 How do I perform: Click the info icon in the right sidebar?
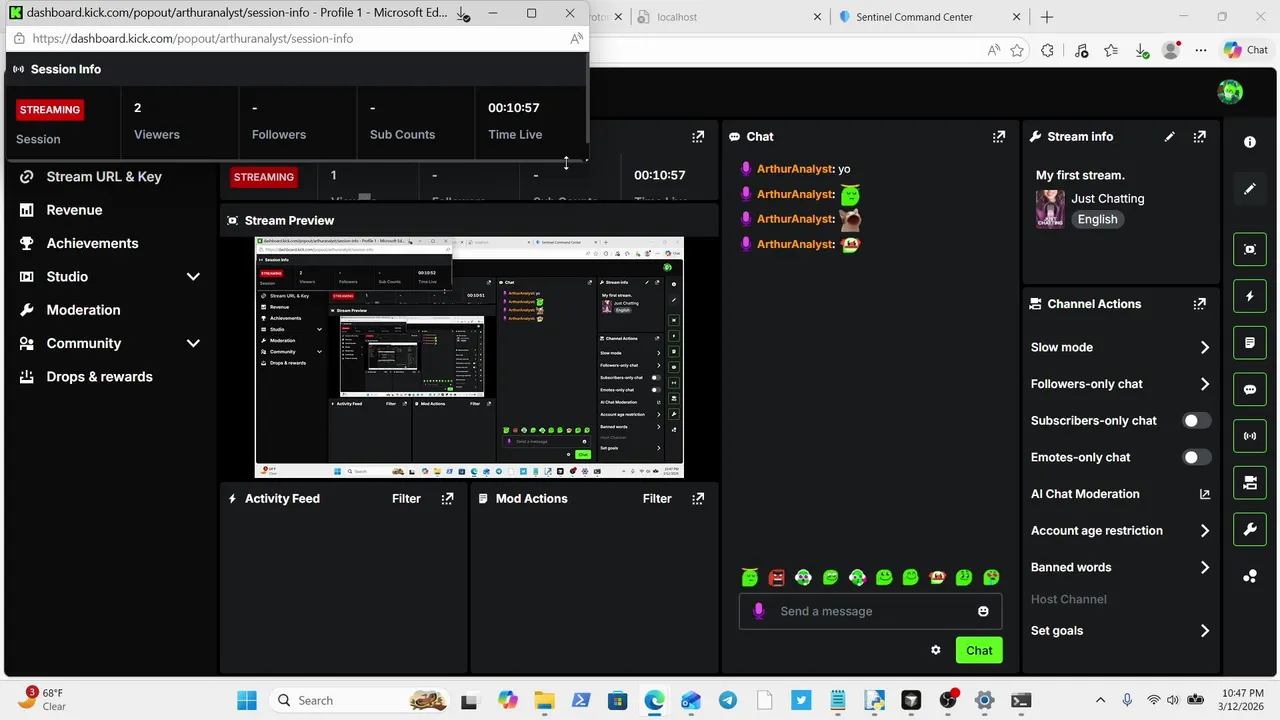pyautogui.click(x=1250, y=142)
